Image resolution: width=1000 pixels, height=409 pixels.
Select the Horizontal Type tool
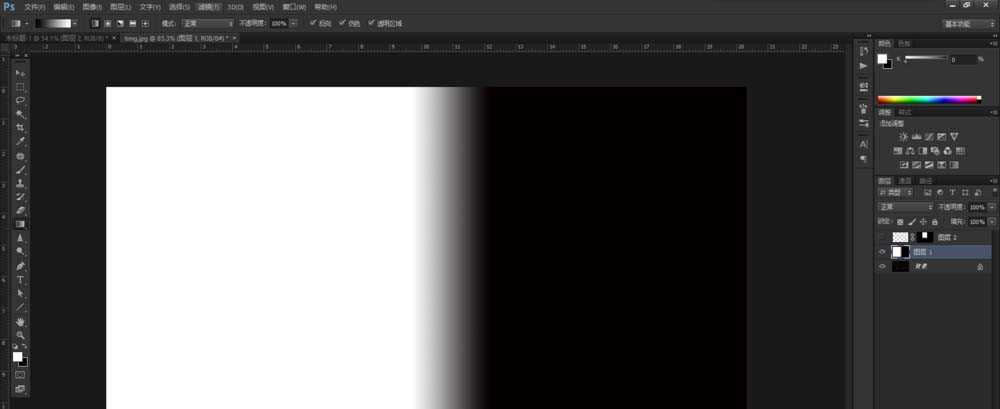coord(20,280)
